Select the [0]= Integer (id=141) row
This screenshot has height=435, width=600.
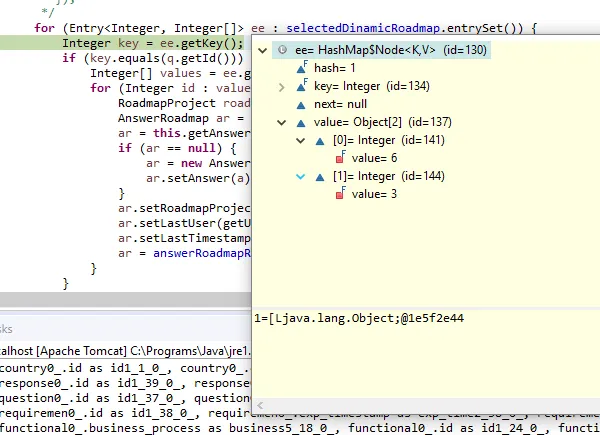[x=389, y=140]
